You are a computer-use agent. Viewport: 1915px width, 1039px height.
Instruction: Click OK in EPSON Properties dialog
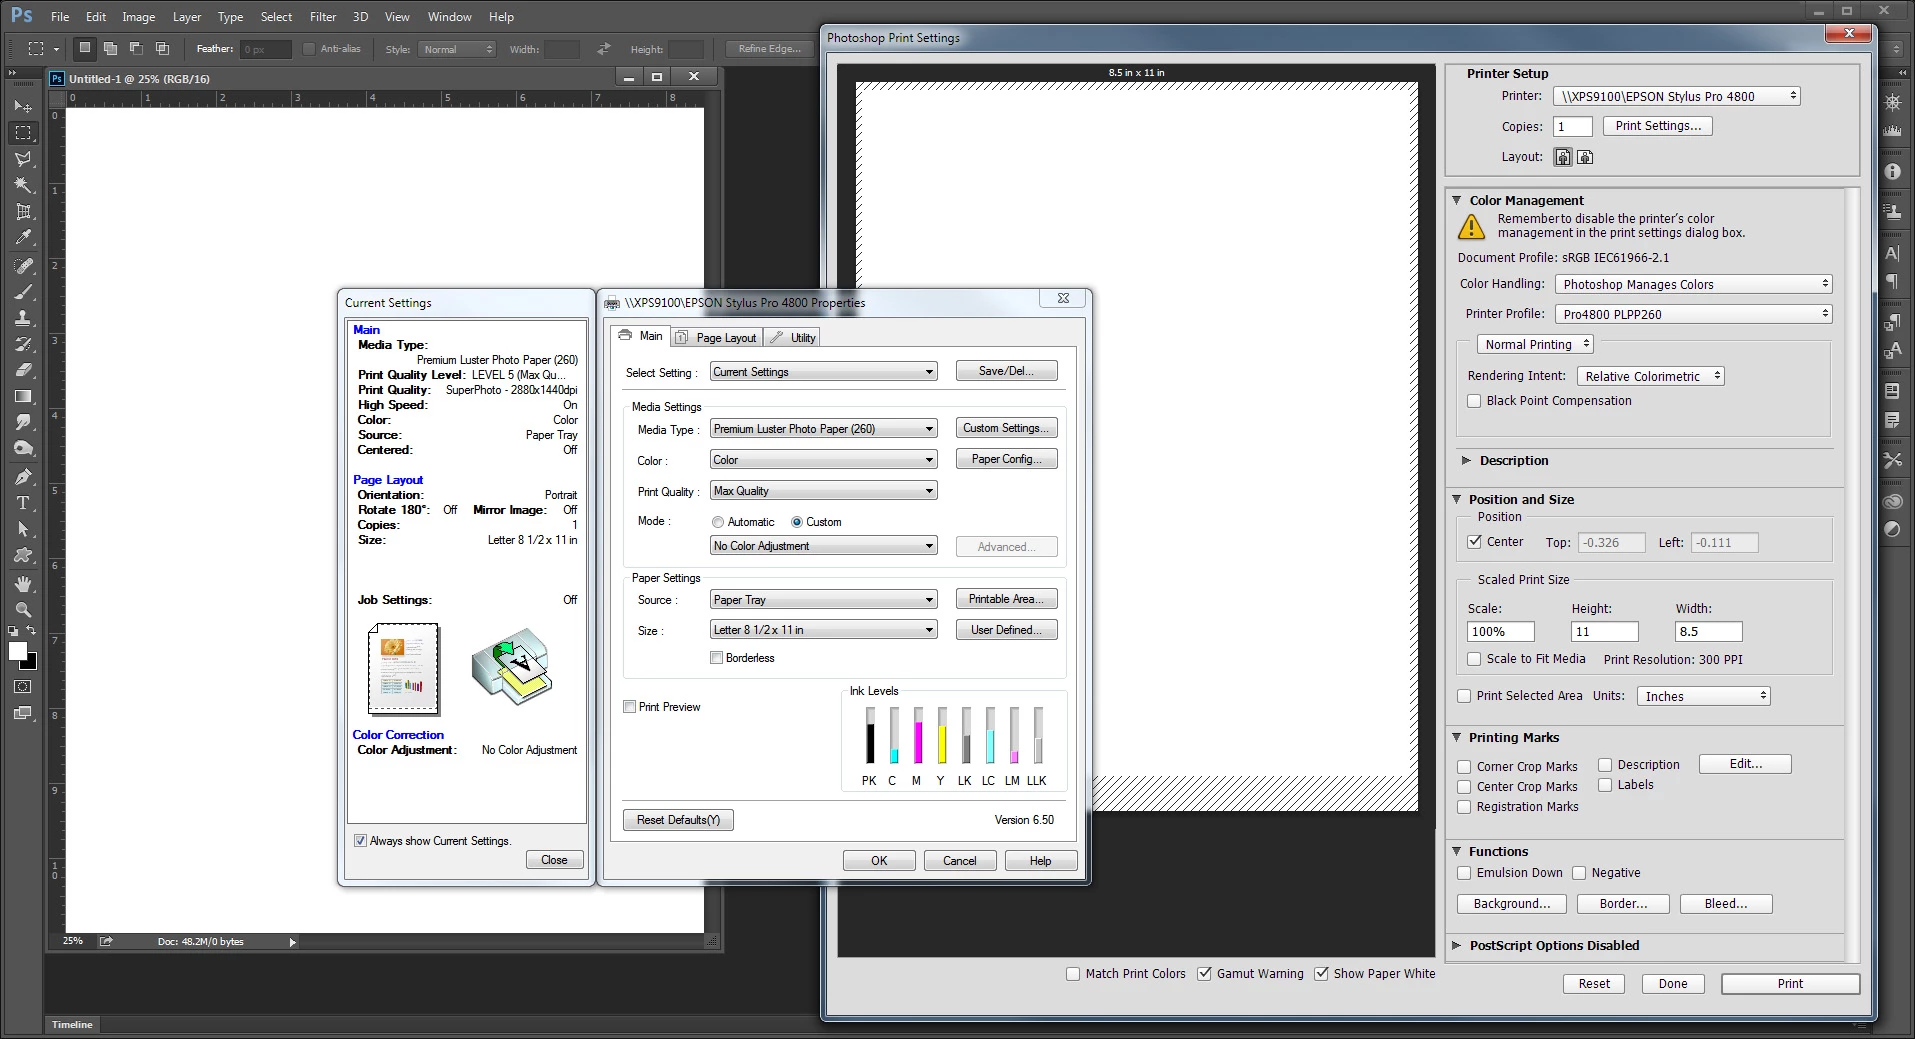point(879,861)
